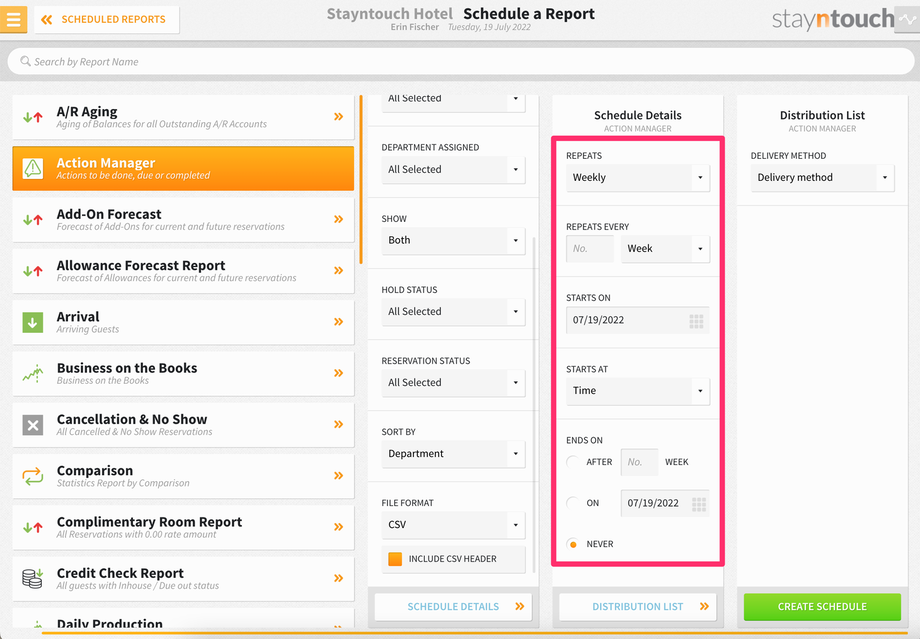
Task: Select the Credit Check Report
Action: coord(183,579)
